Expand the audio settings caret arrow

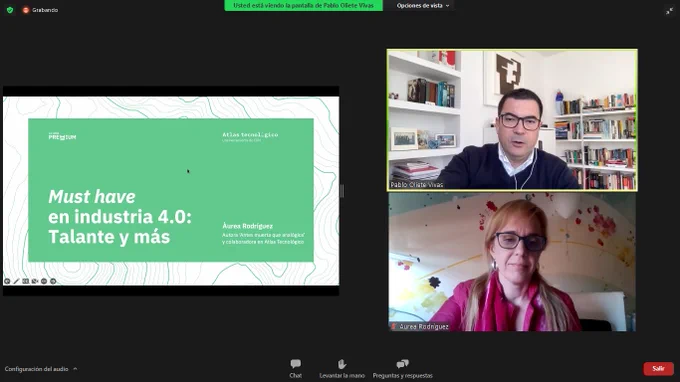(x=75, y=369)
